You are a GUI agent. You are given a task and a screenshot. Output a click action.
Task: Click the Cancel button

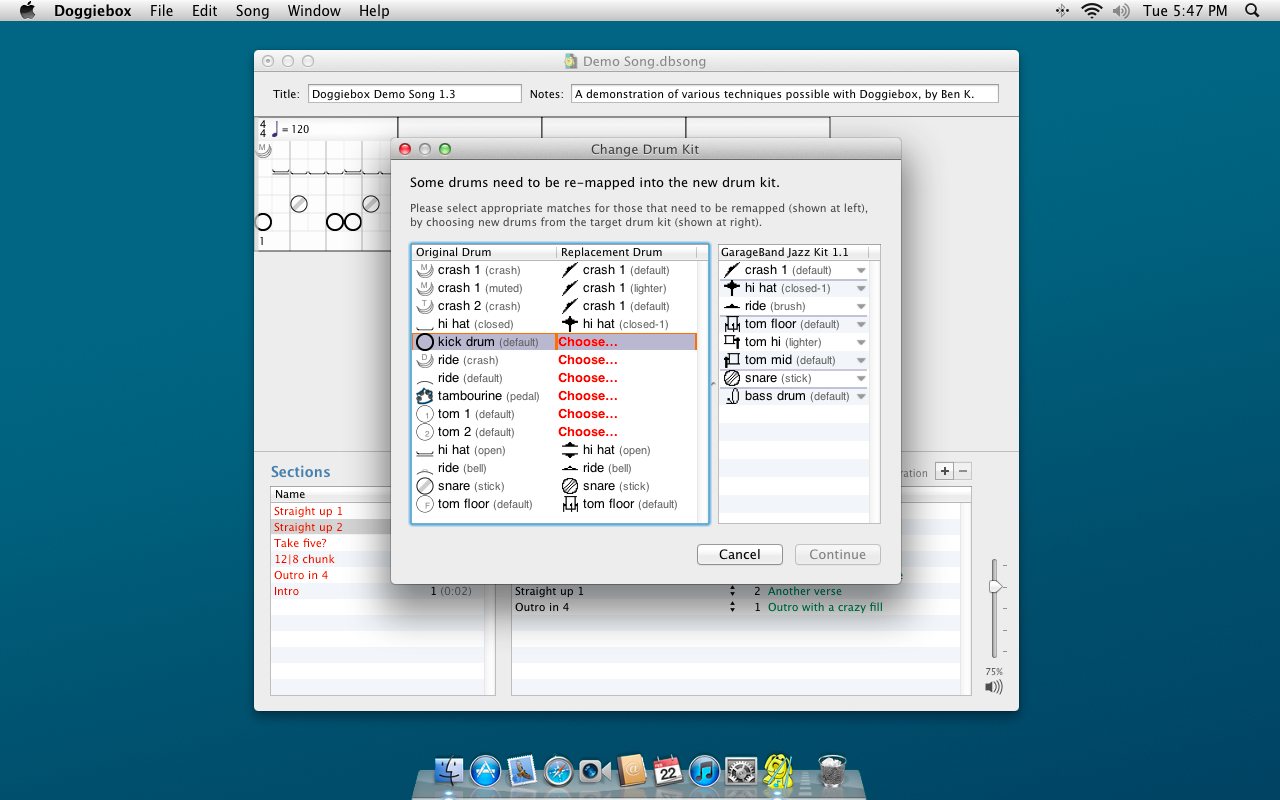(739, 554)
